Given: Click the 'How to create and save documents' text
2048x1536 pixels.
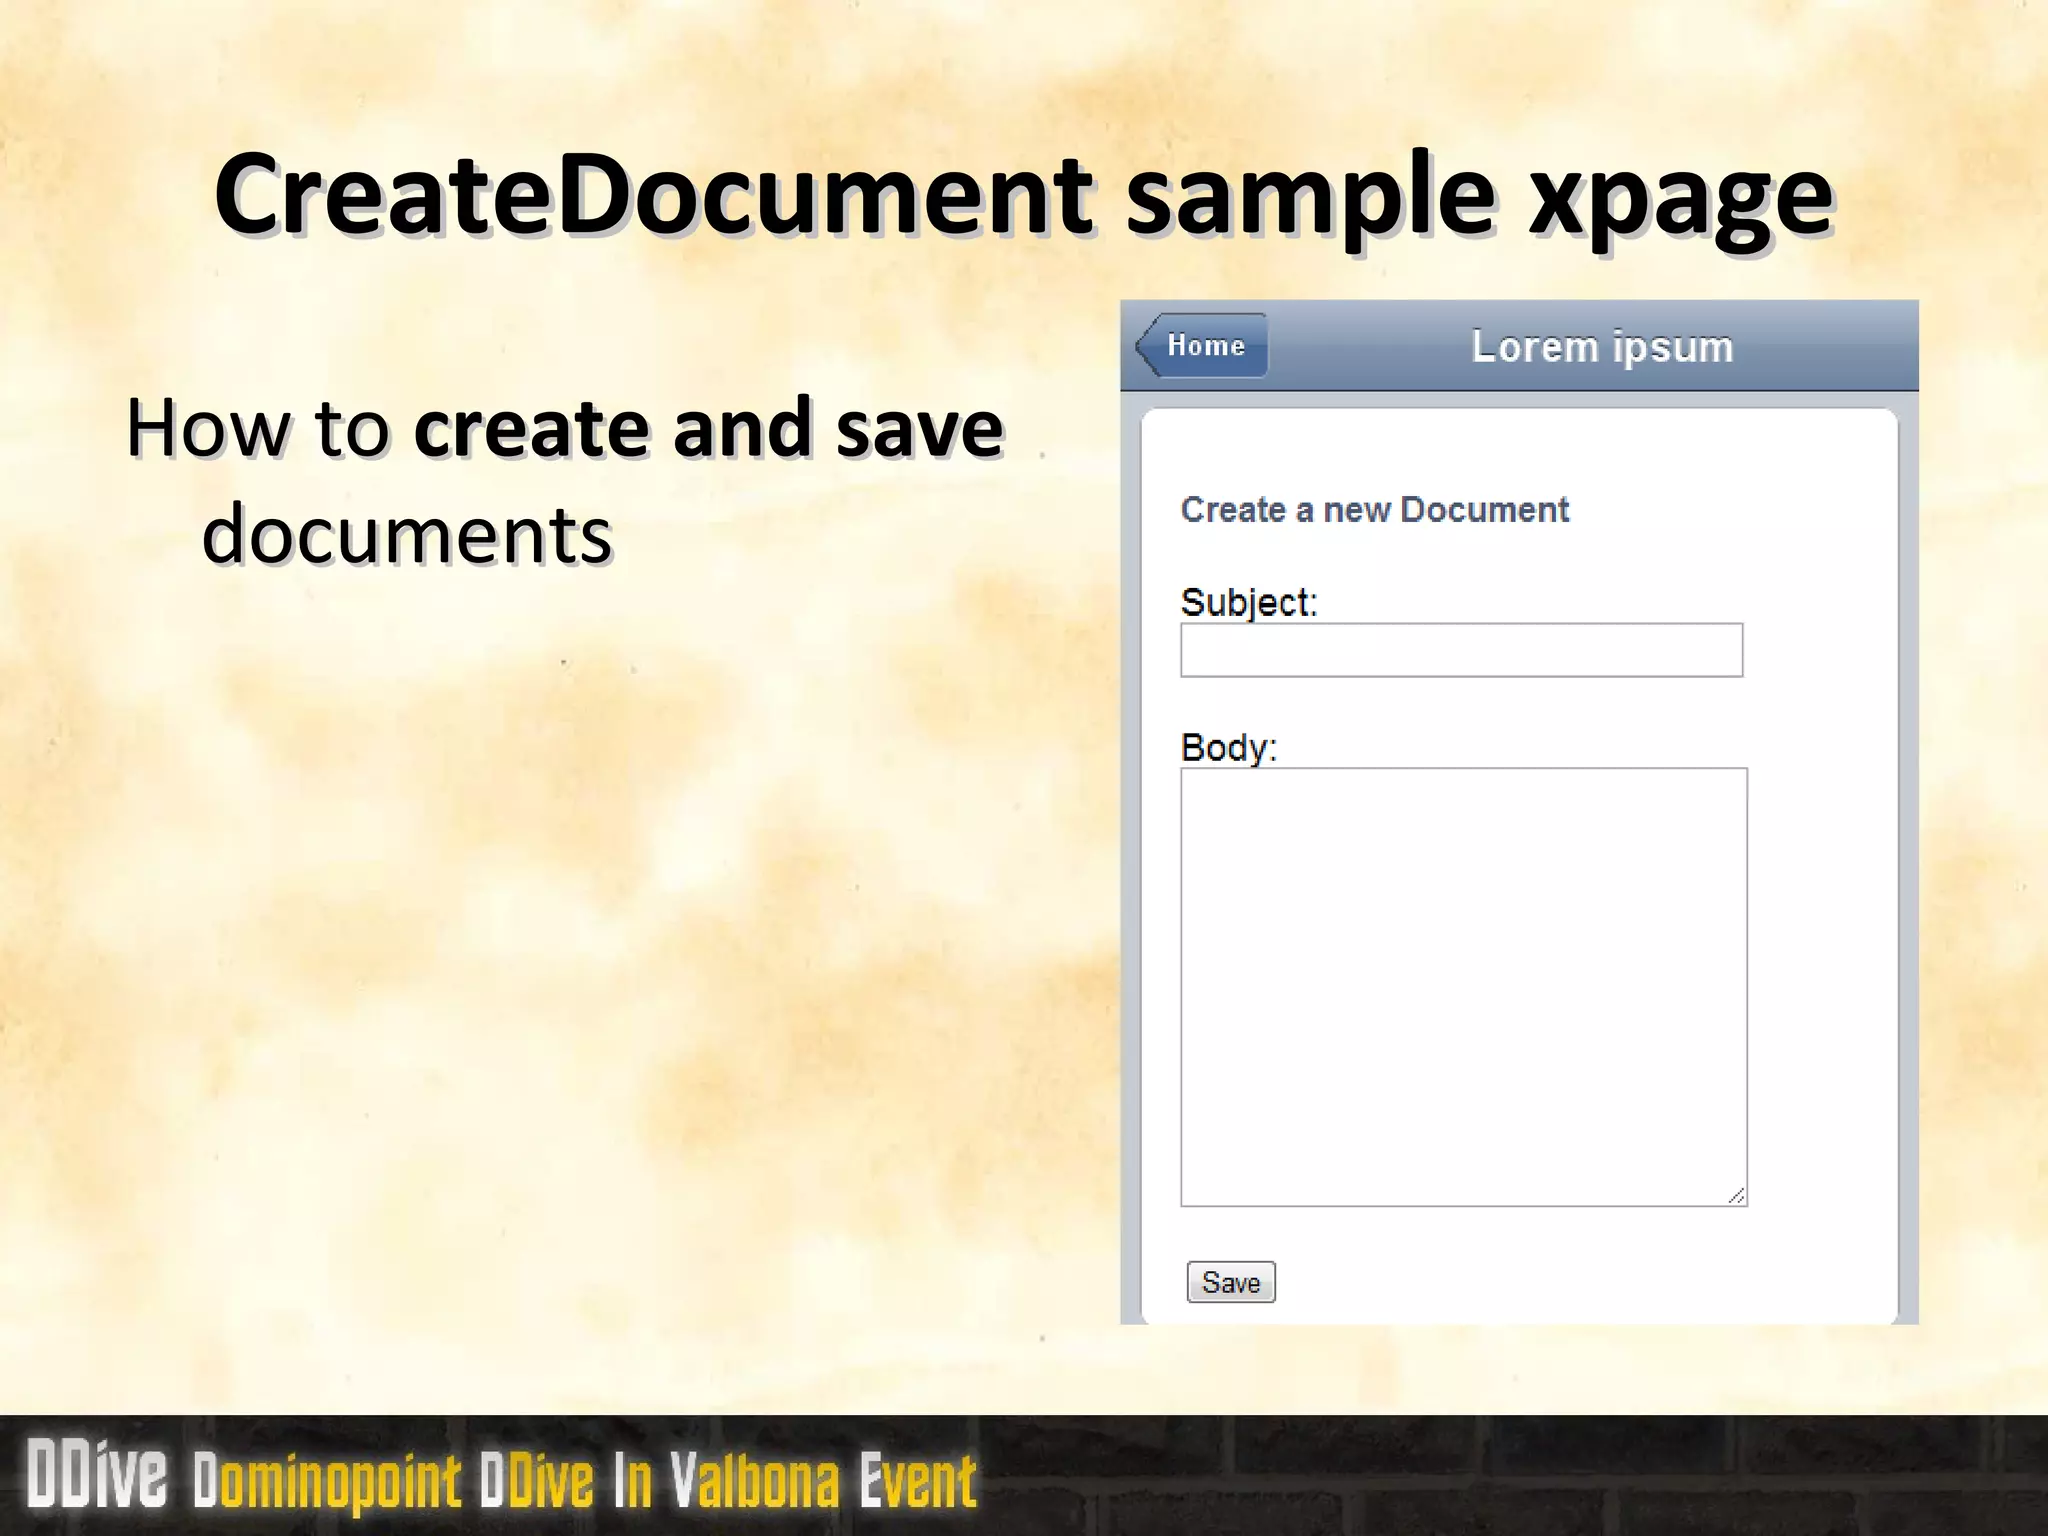Looking at the screenshot, I should click(565, 481).
